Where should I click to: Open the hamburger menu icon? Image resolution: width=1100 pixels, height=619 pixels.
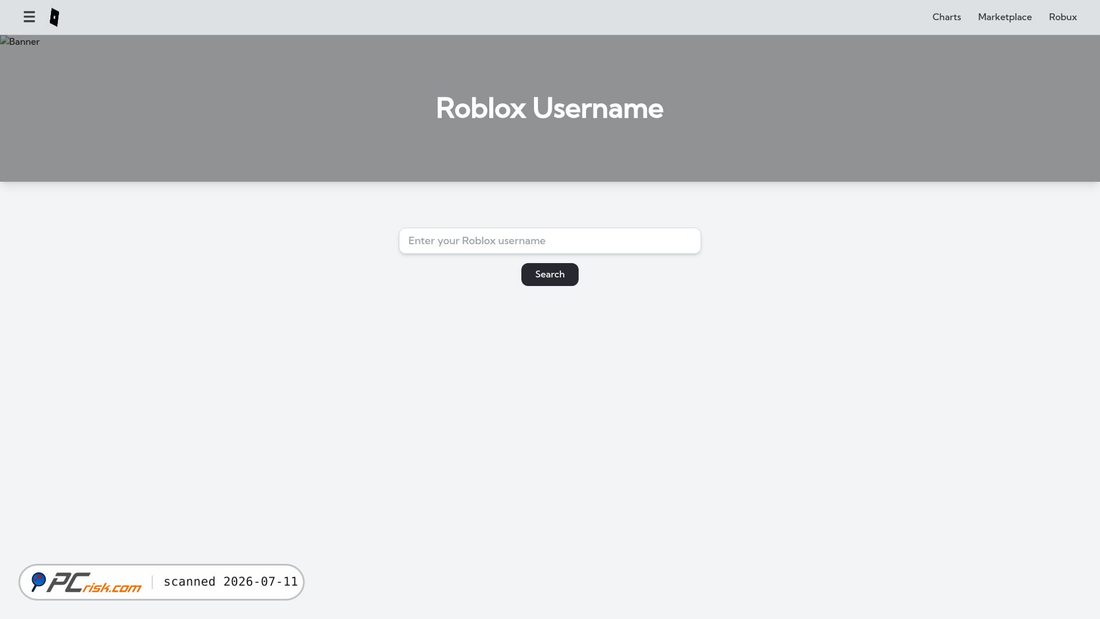coord(29,17)
